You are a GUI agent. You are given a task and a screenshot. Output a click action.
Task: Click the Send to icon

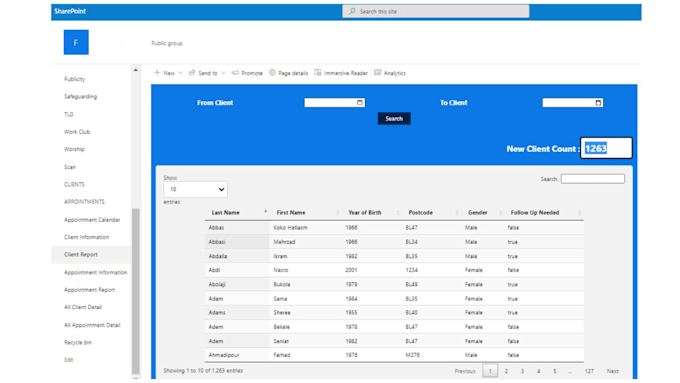[192, 73]
